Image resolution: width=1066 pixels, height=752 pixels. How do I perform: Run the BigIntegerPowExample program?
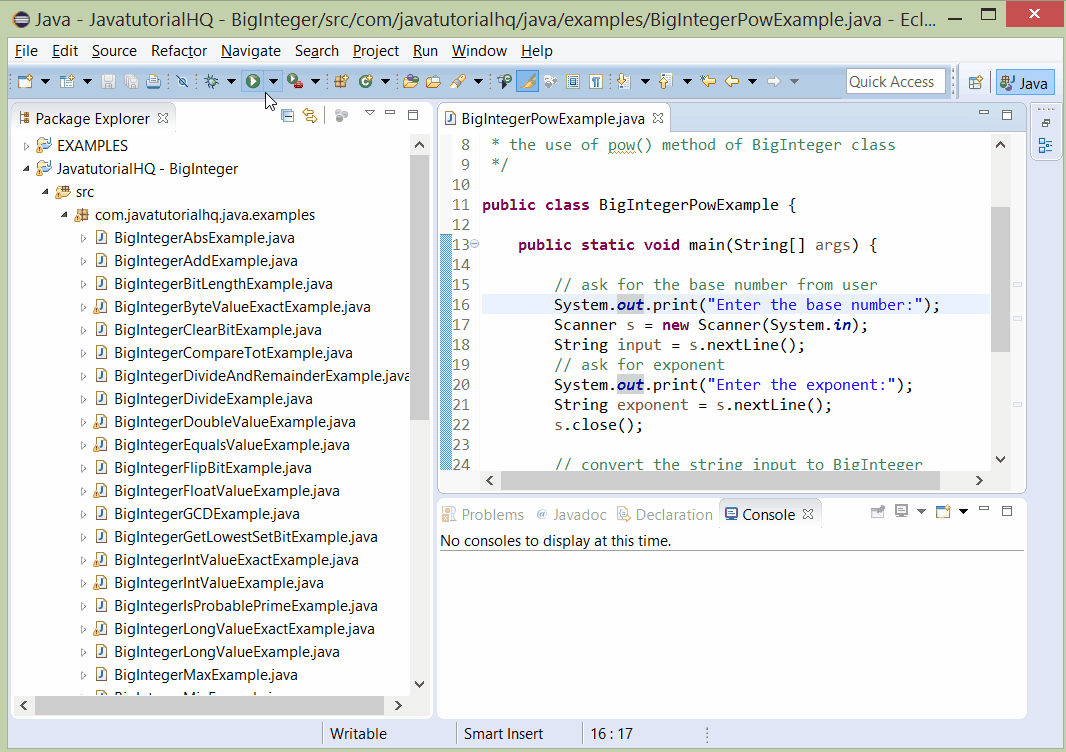pos(252,82)
